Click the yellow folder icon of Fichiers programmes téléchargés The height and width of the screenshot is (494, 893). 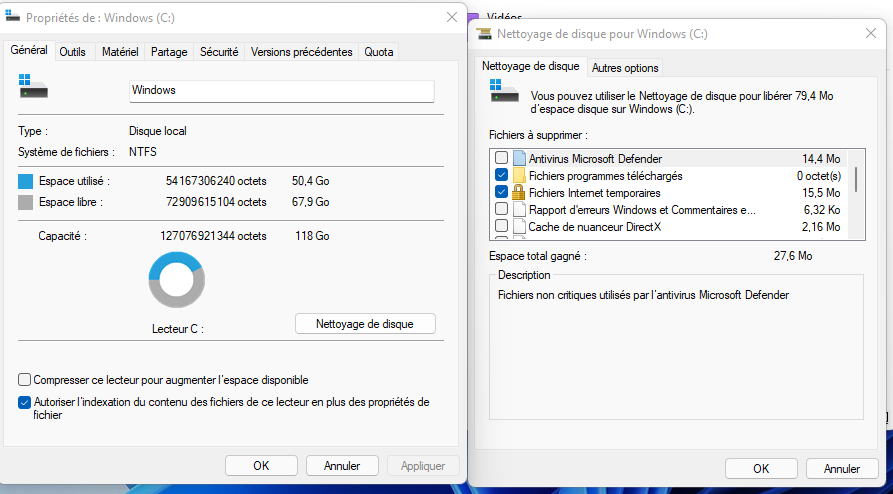click(x=519, y=175)
